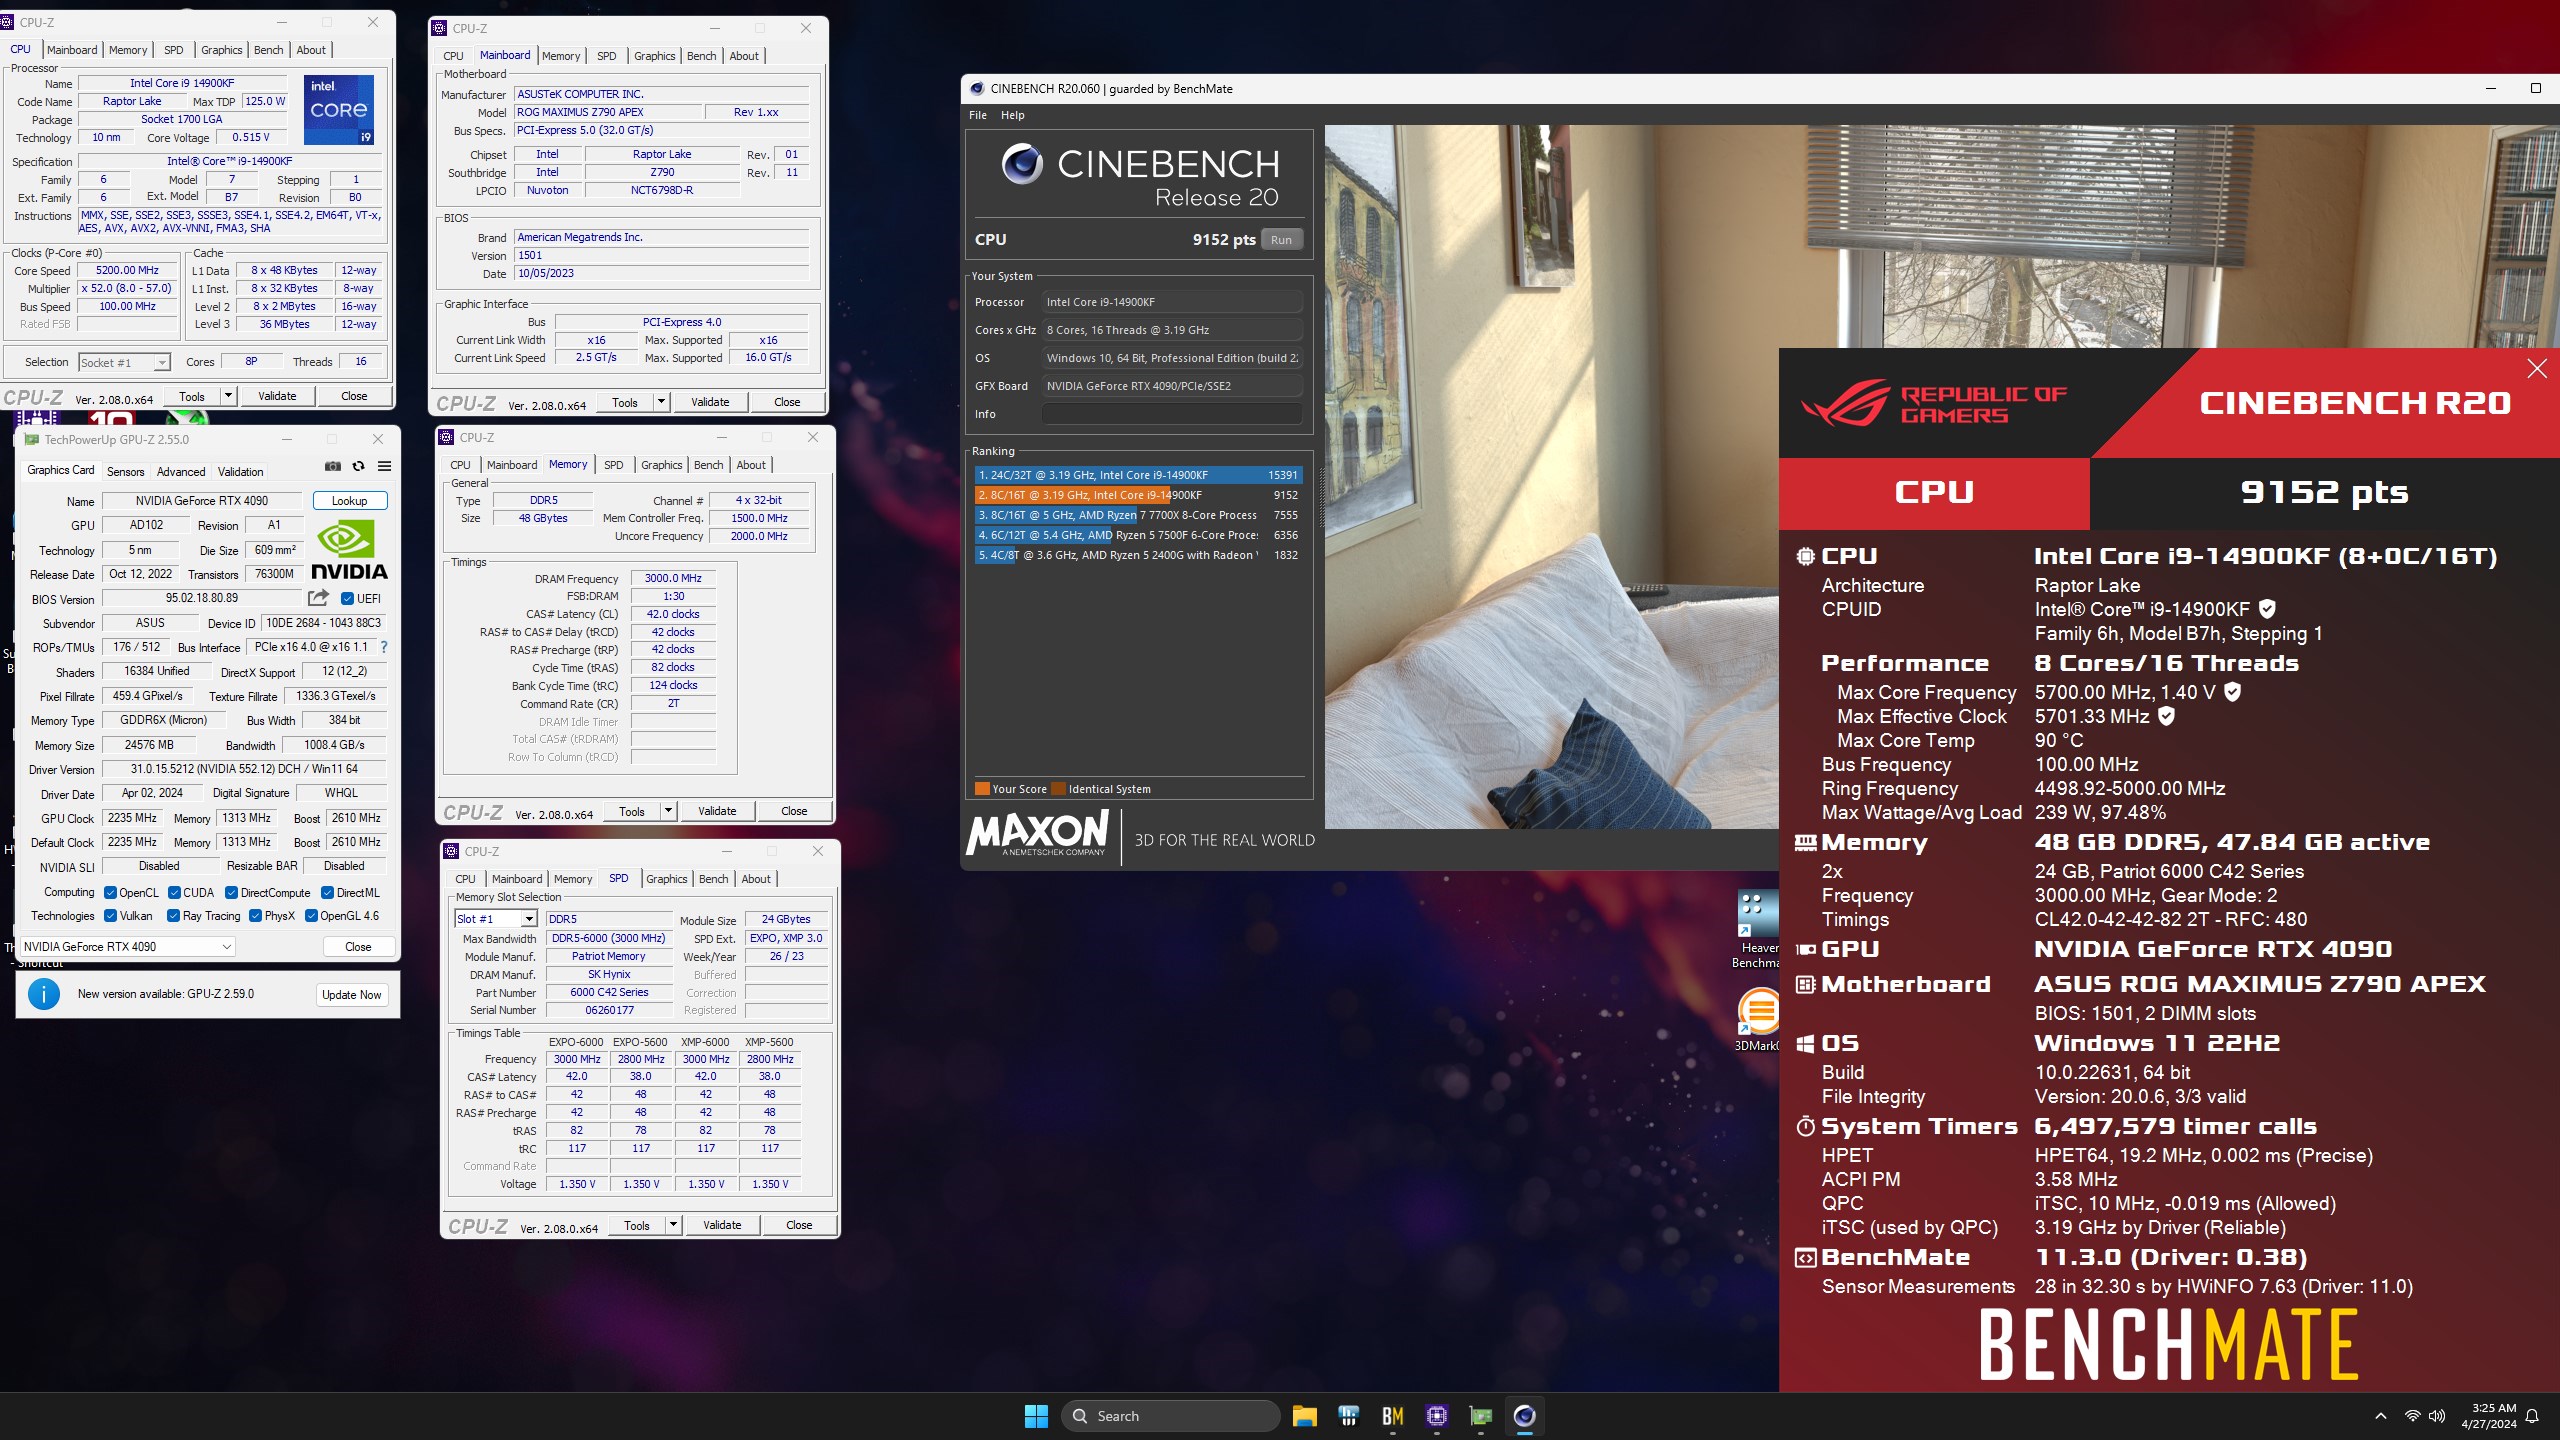Toggle the OpenCL checkbox

(x=110, y=893)
